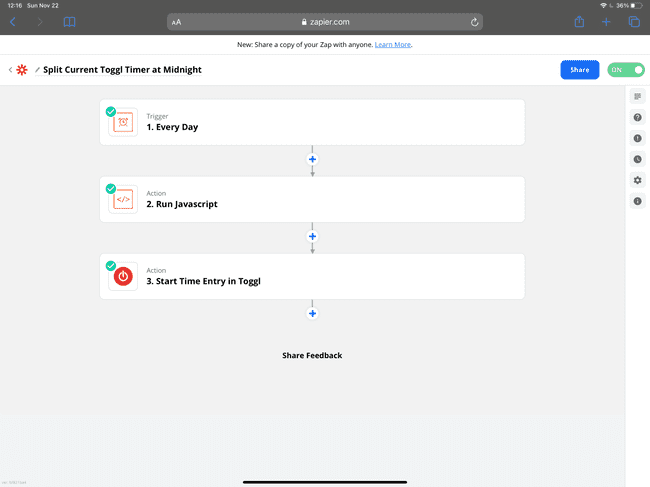Screen dimensions: 650x487
Task: Click the Run Javascript code icon
Action: (x=123, y=199)
